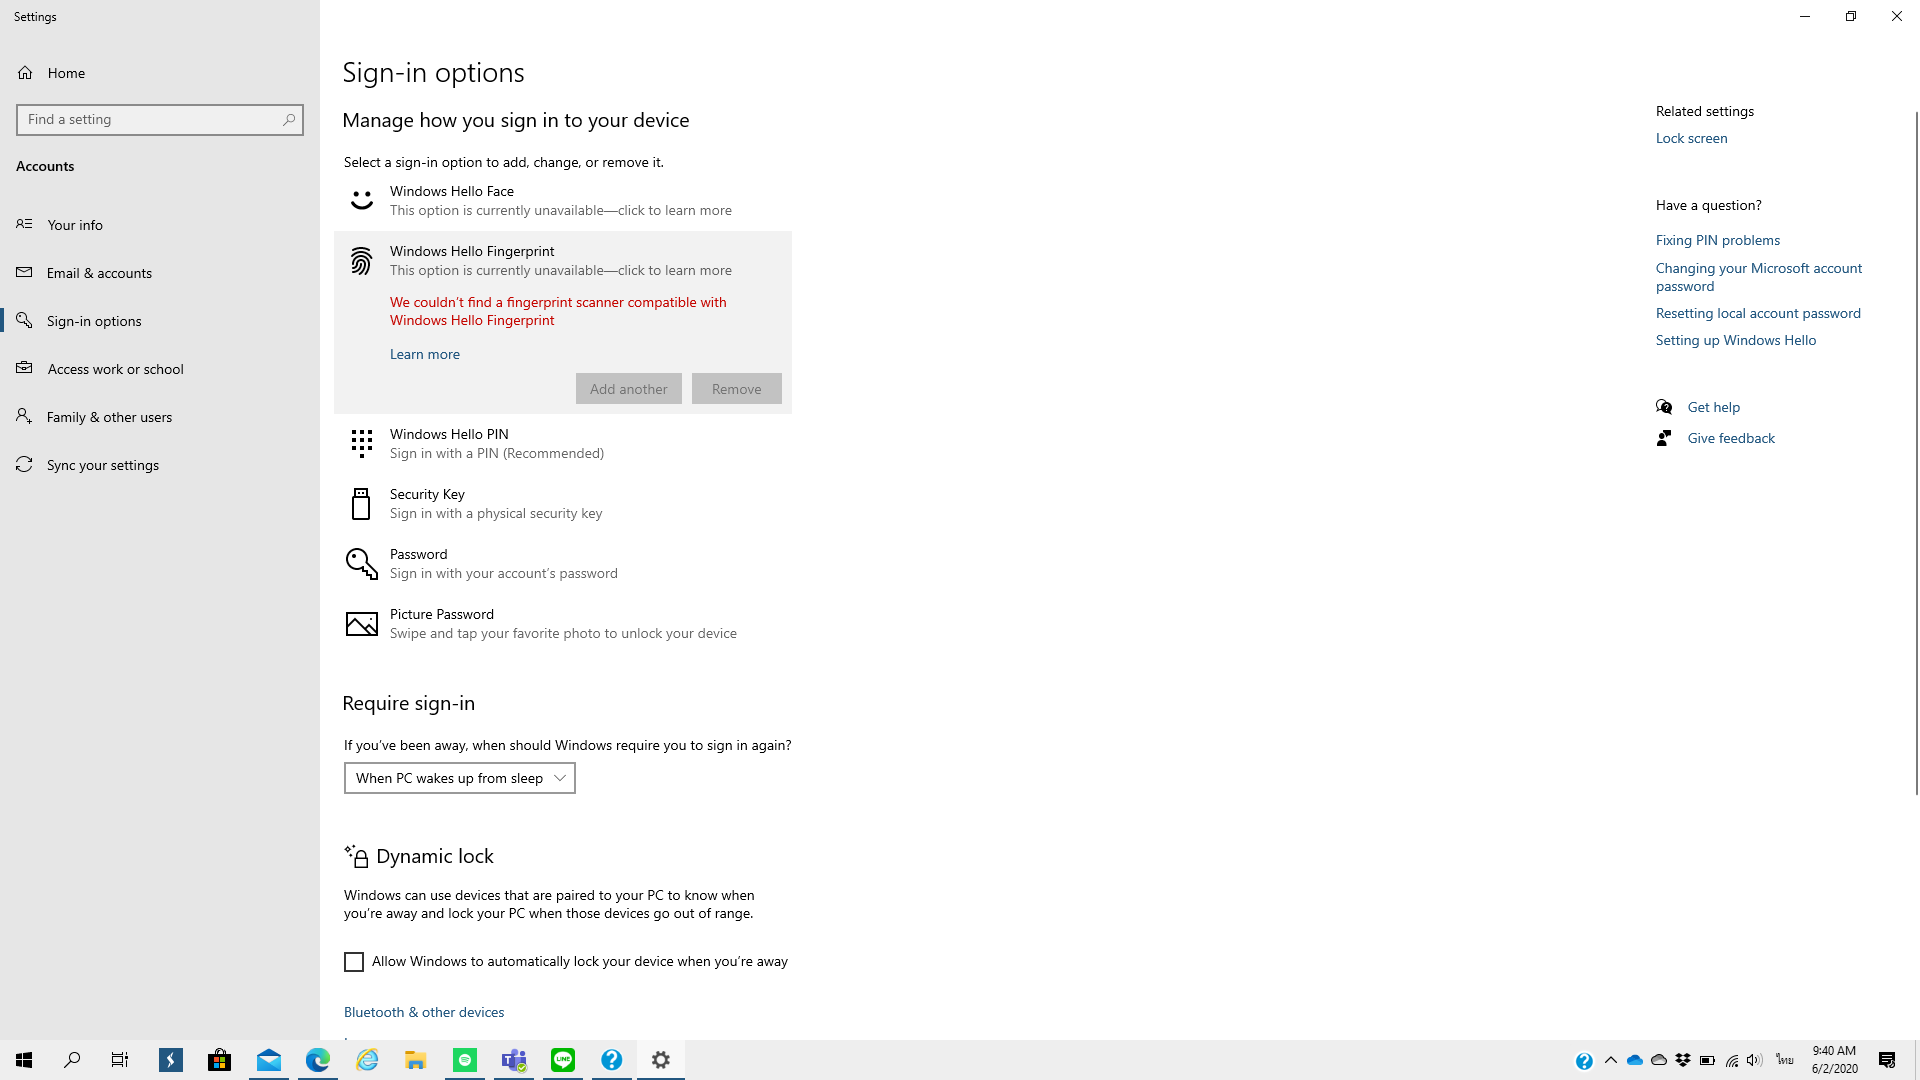Open Microsoft Teams from the taskbar
The height and width of the screenshot is (1080, 1920).
(514, 1060)
